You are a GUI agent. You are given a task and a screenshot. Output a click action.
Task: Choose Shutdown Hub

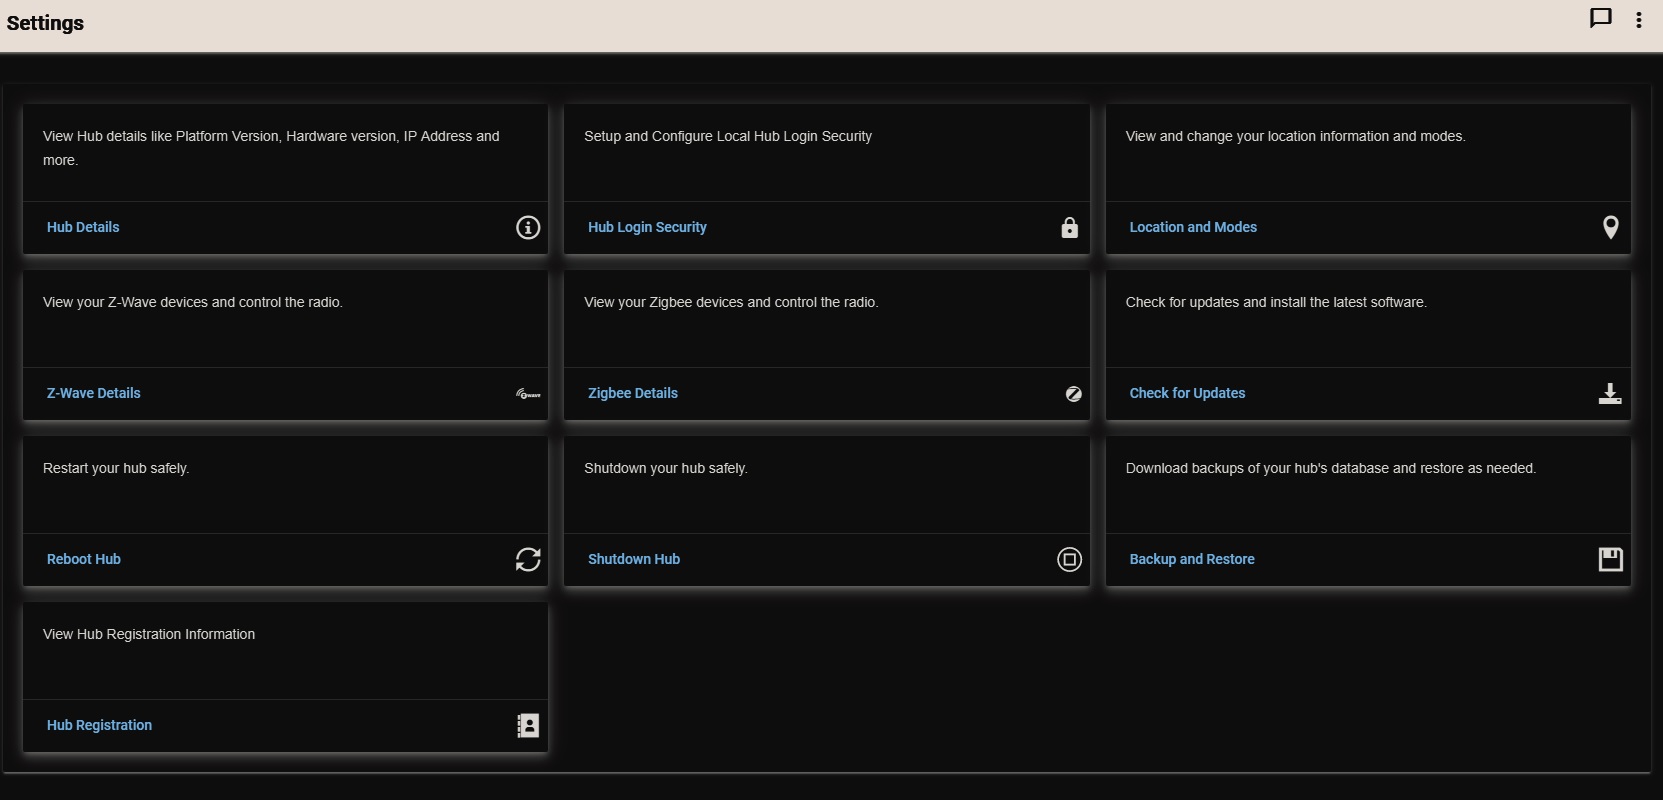pos(634,559)
